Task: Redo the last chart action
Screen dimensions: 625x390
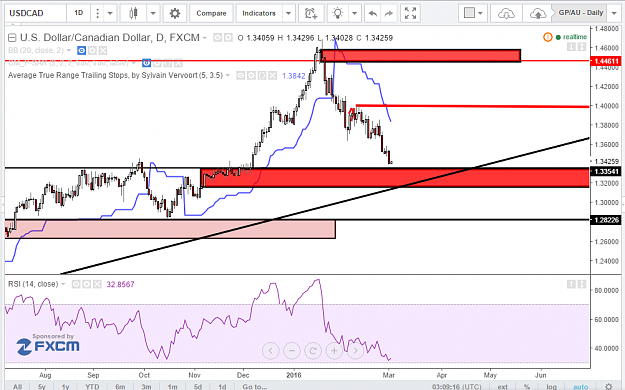Action: point(389,13)
